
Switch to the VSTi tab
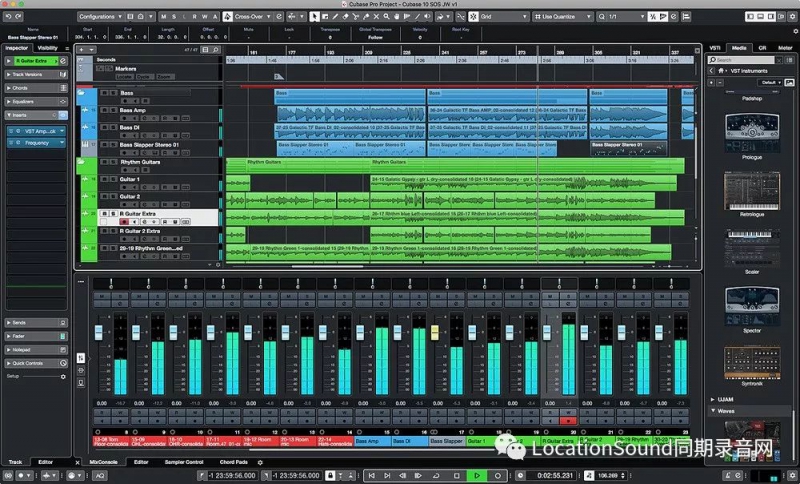coord(715,48)
